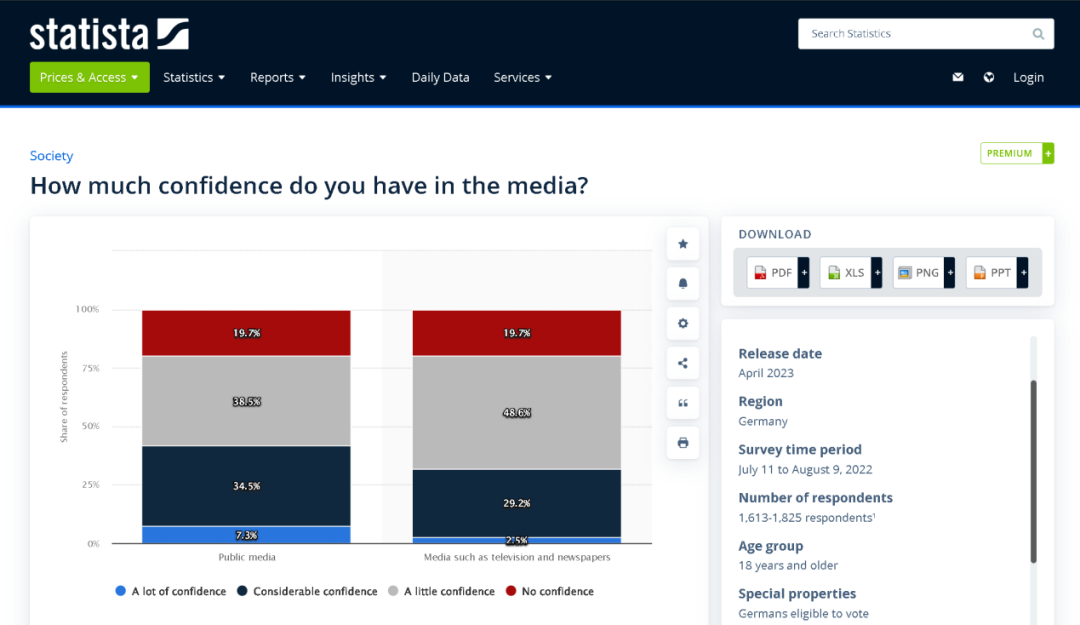Click the 'Share of respondents' axis title
Viewport: 1080px width, 625px height.
click(64, 397)
